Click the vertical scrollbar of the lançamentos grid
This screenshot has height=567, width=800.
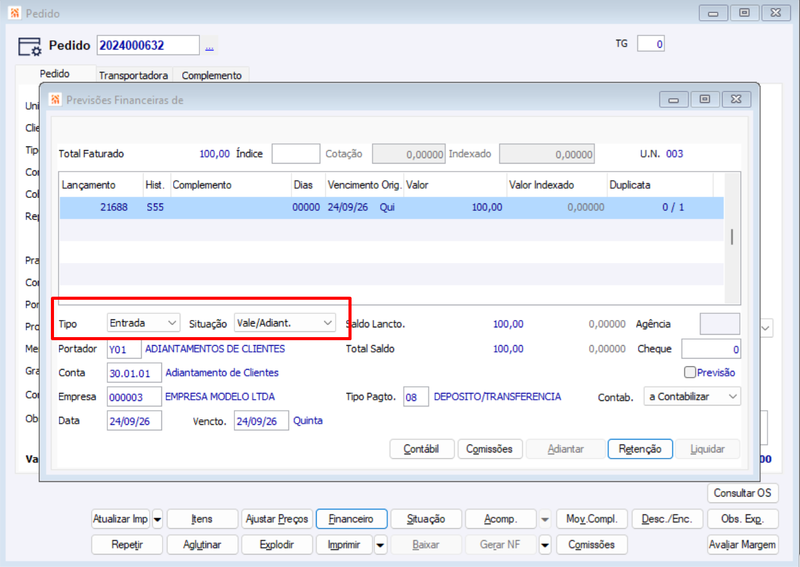(732, 237)
